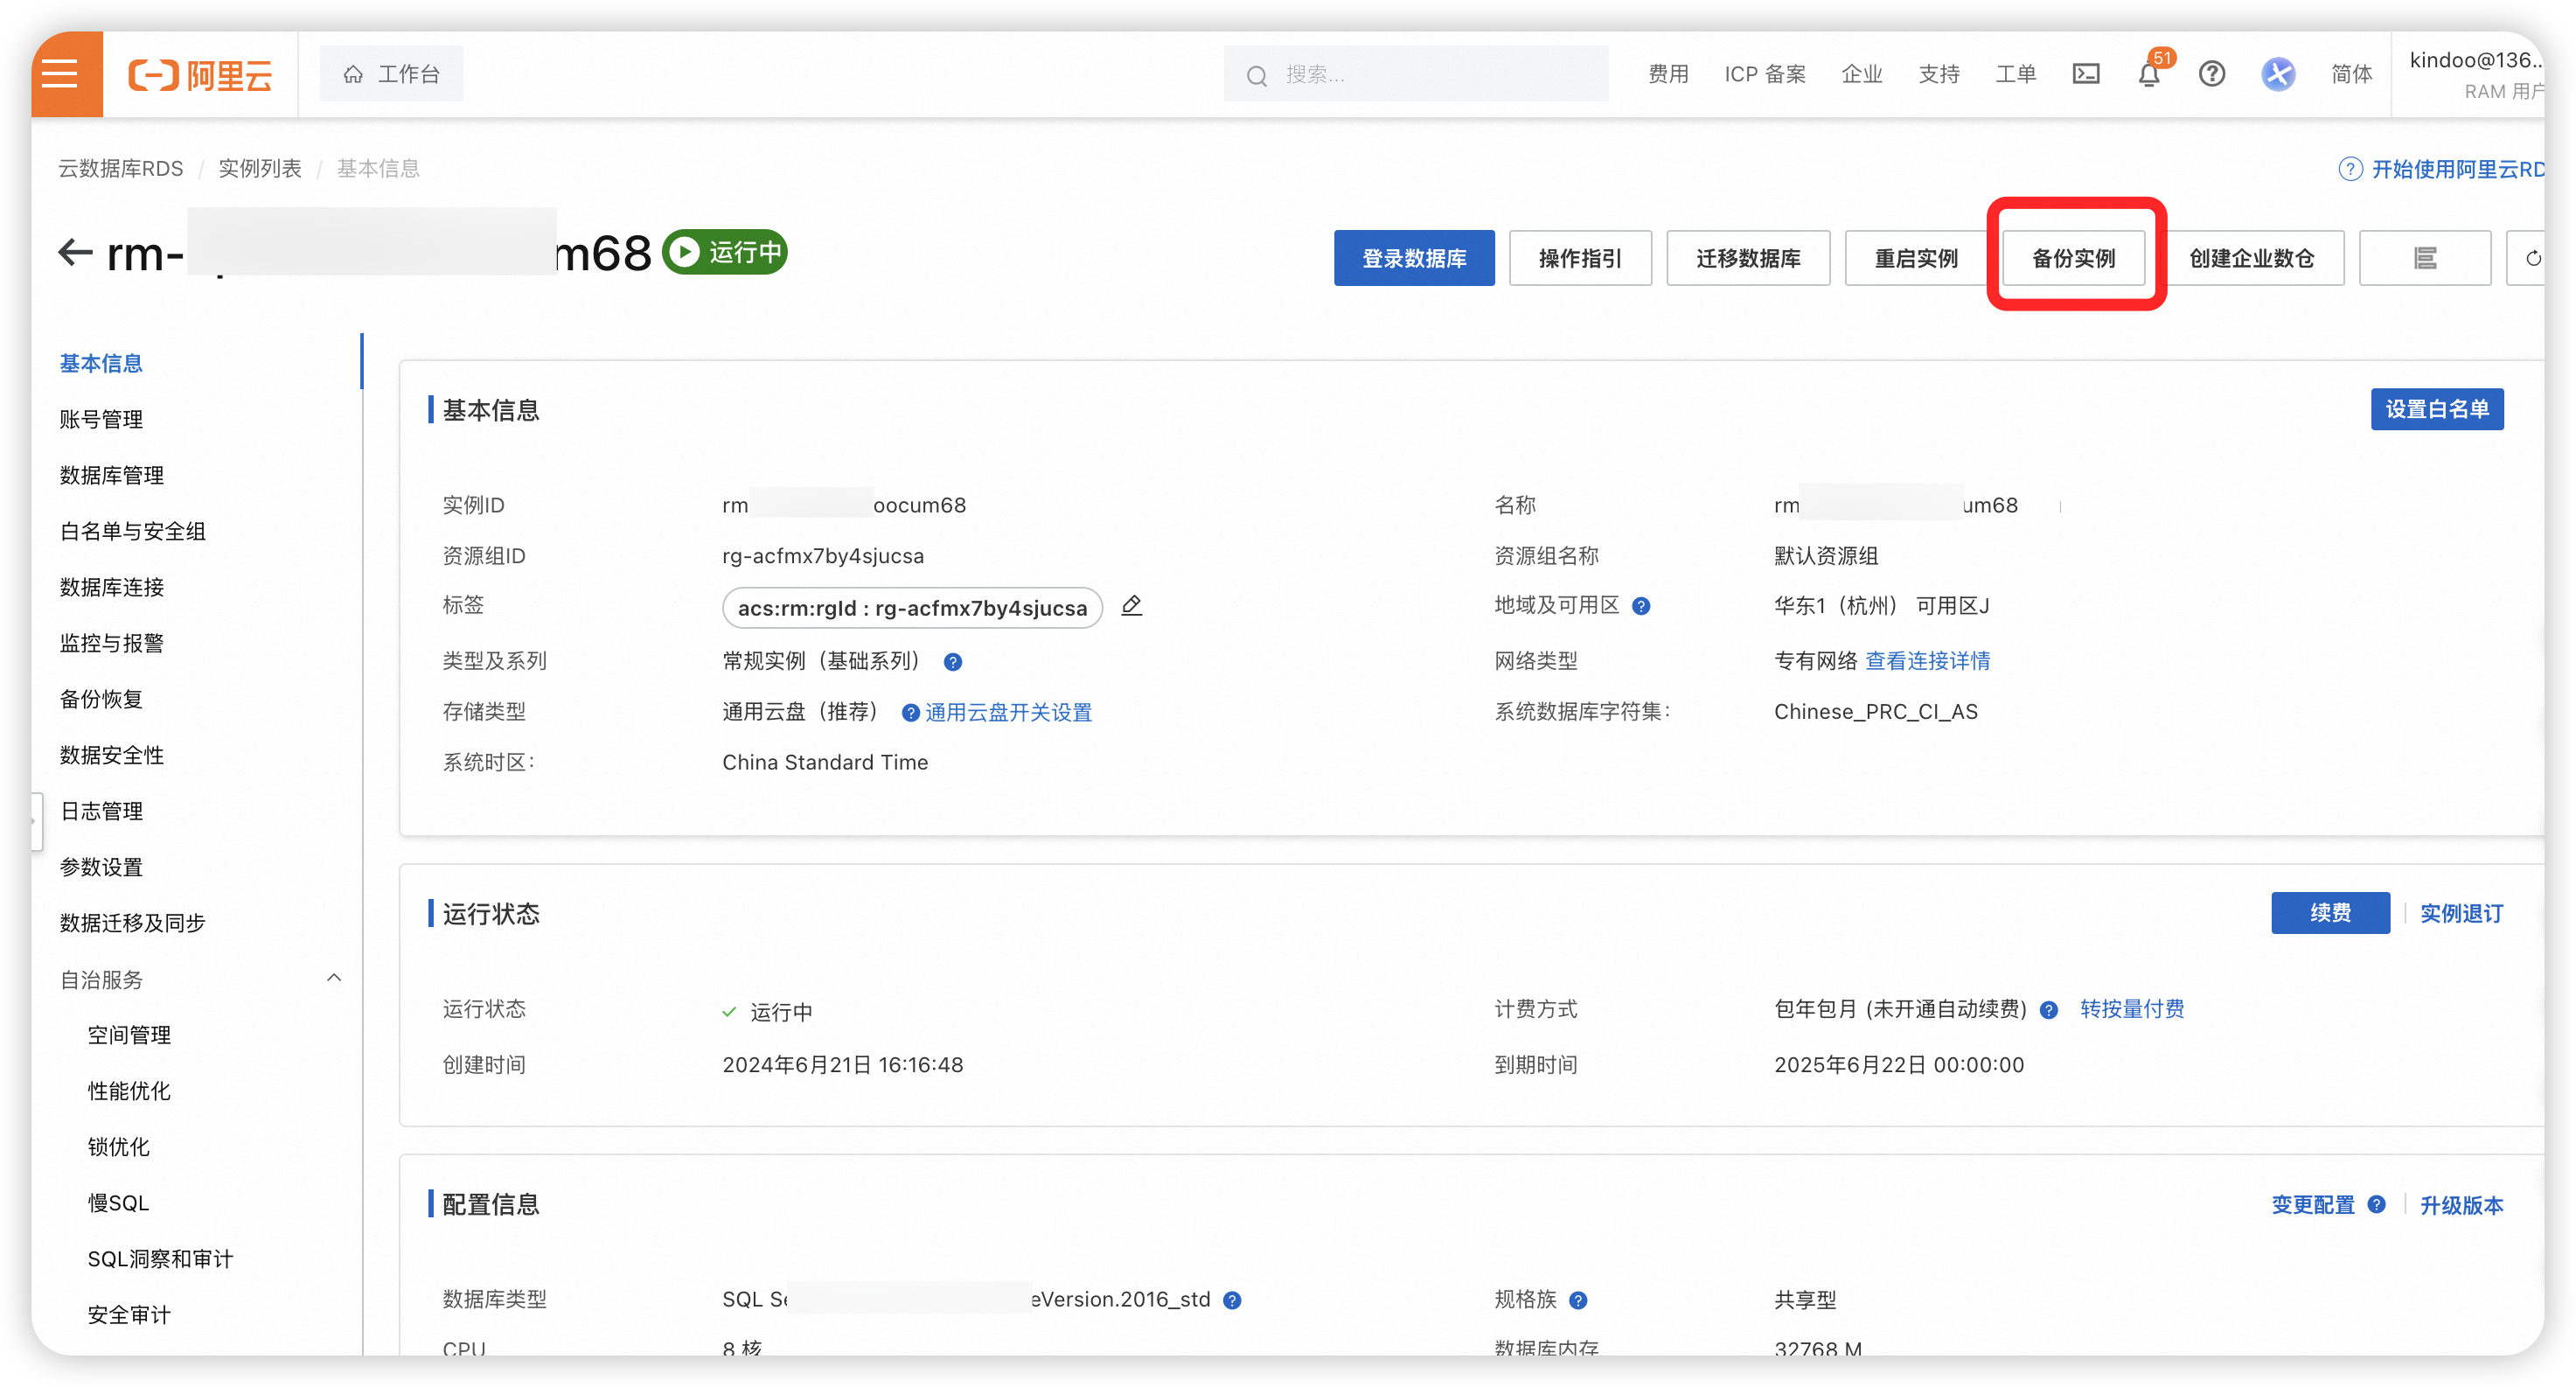Click the Alibaba Cloud logo
2576x1387 pixels.
[200, 75]
